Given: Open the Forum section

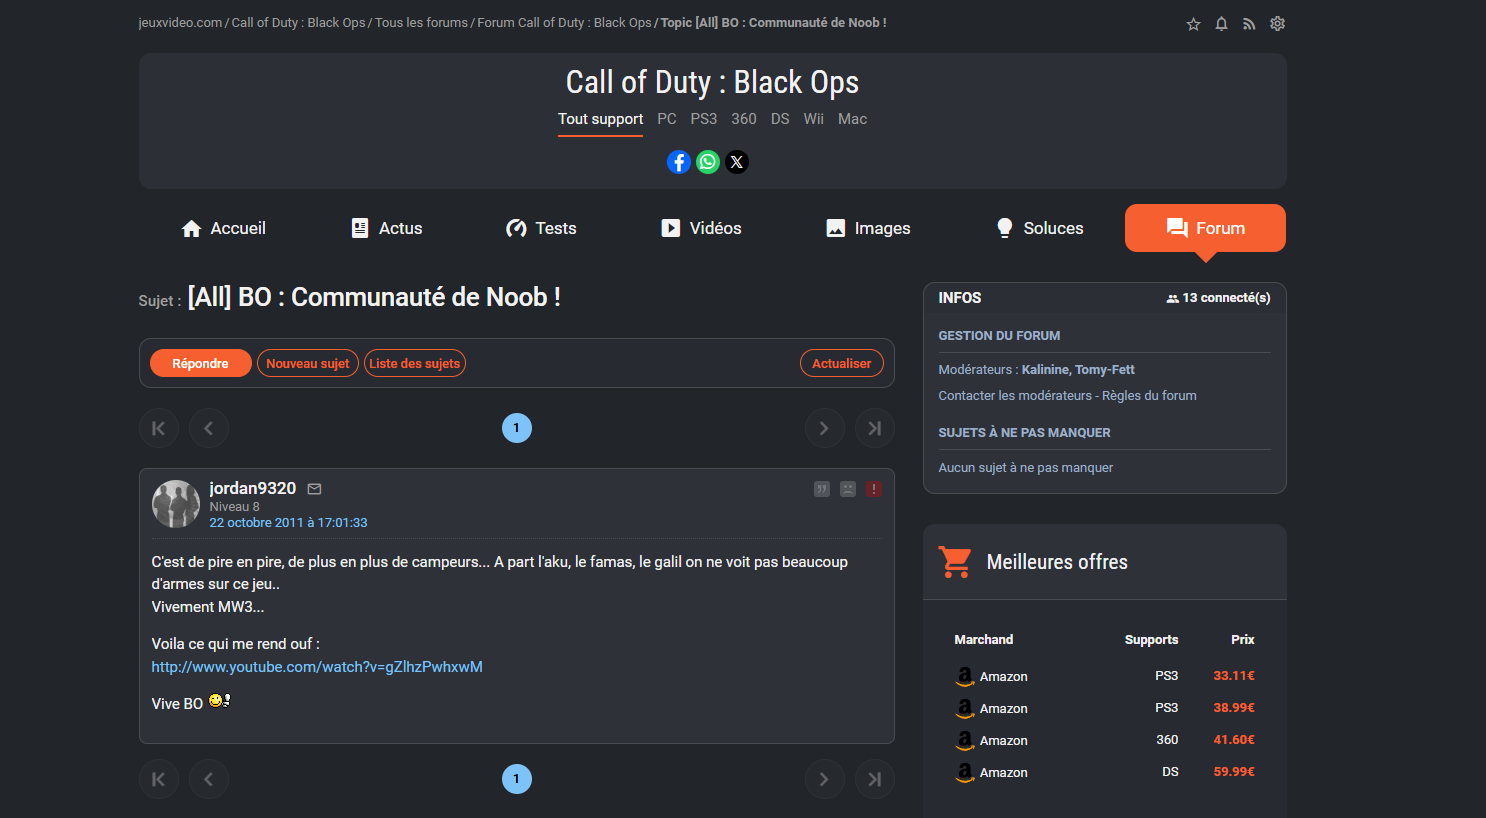Looking at the screenshot, I should tap(1205, 228).
